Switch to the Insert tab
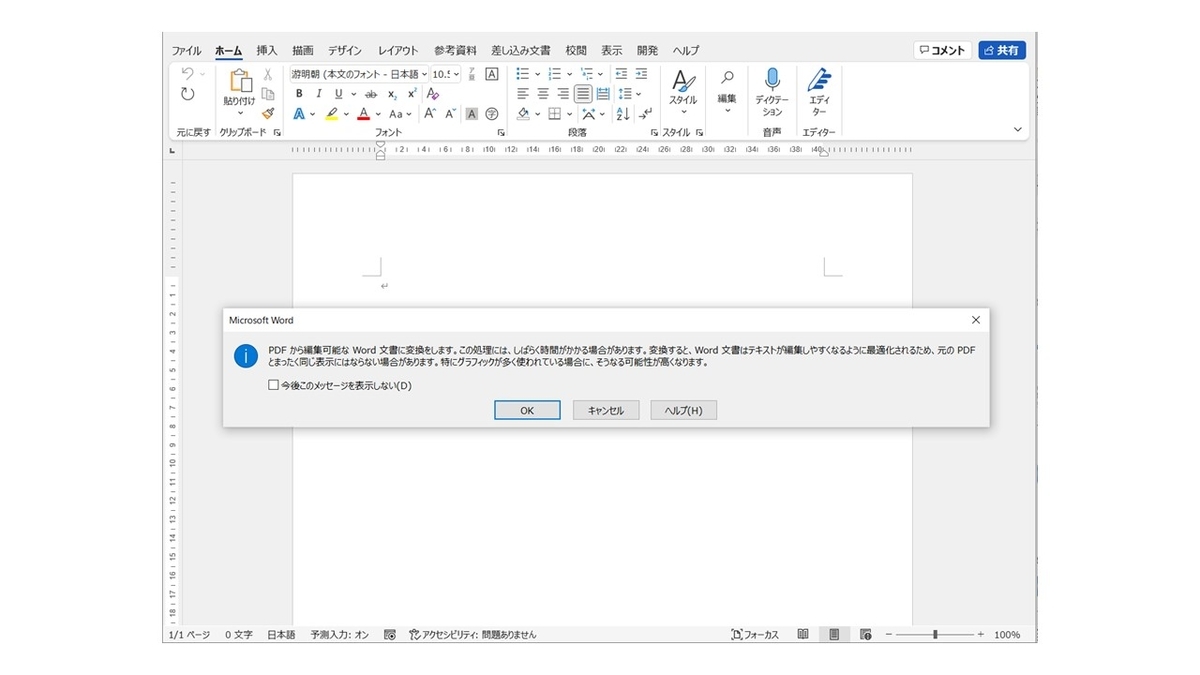Image resolution: width=1200 pixels, height=675 pixels. pos(267,50)
